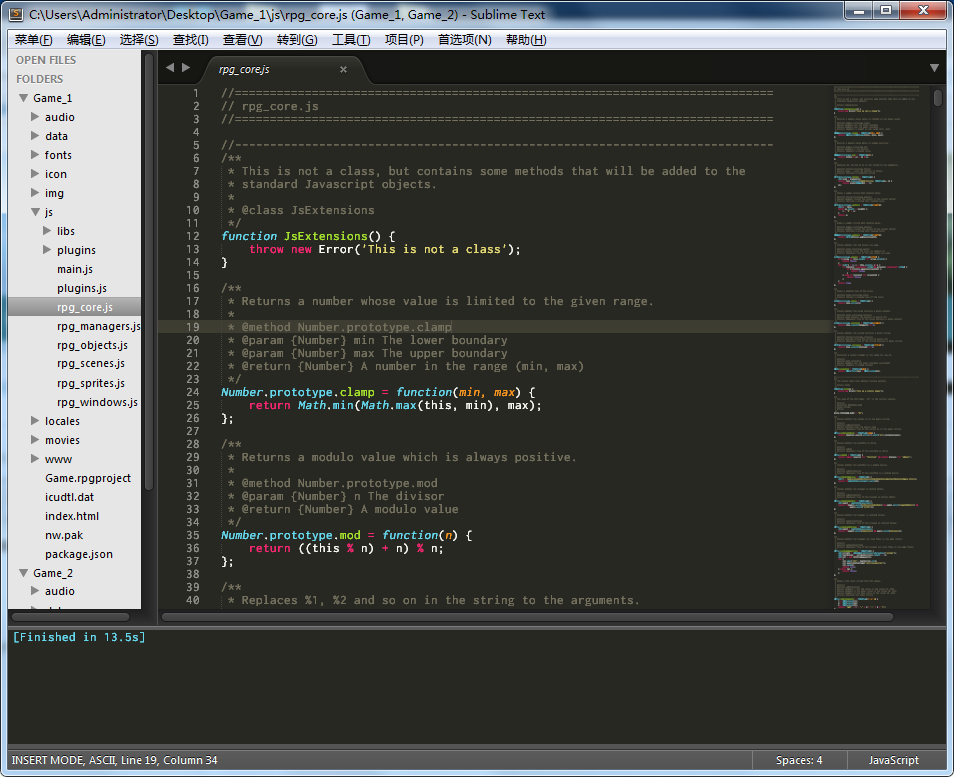954x777 pixels.
Task: Click the editor horizontal scrollbar
Action: pos(527,617)
